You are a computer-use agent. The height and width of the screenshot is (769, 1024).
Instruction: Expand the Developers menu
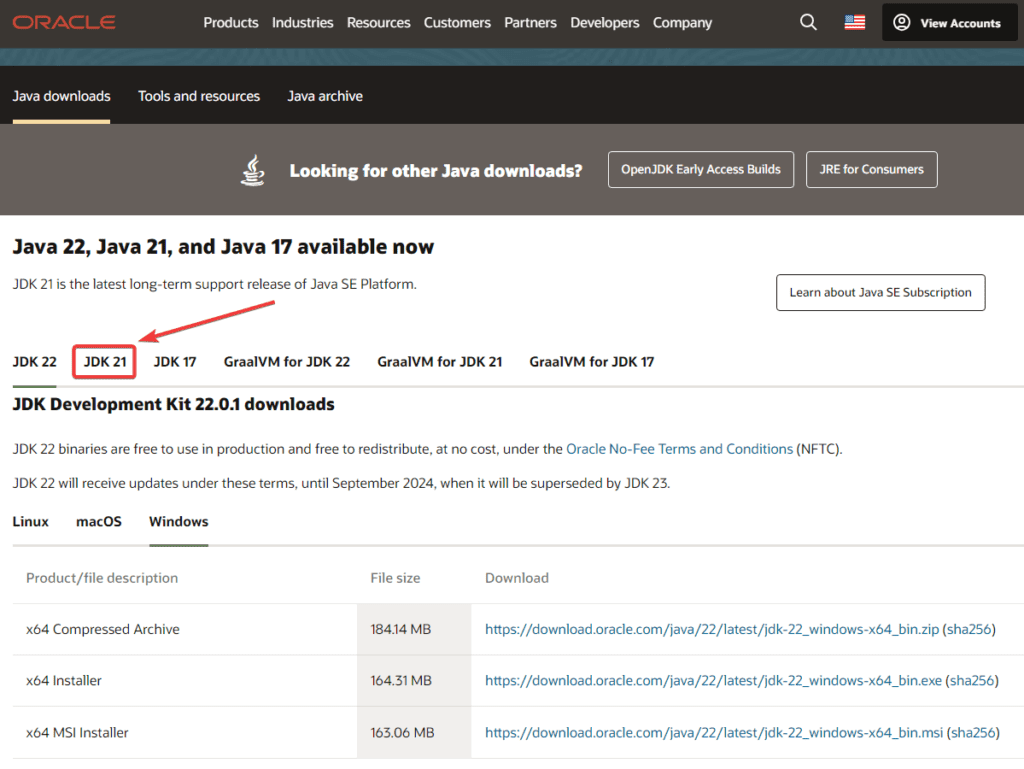[604, 22]
